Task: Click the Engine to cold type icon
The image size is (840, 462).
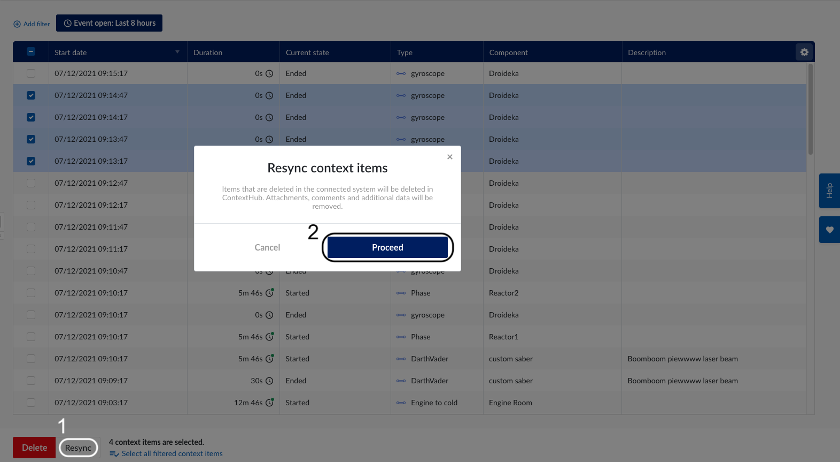Action: click(401, 403)
